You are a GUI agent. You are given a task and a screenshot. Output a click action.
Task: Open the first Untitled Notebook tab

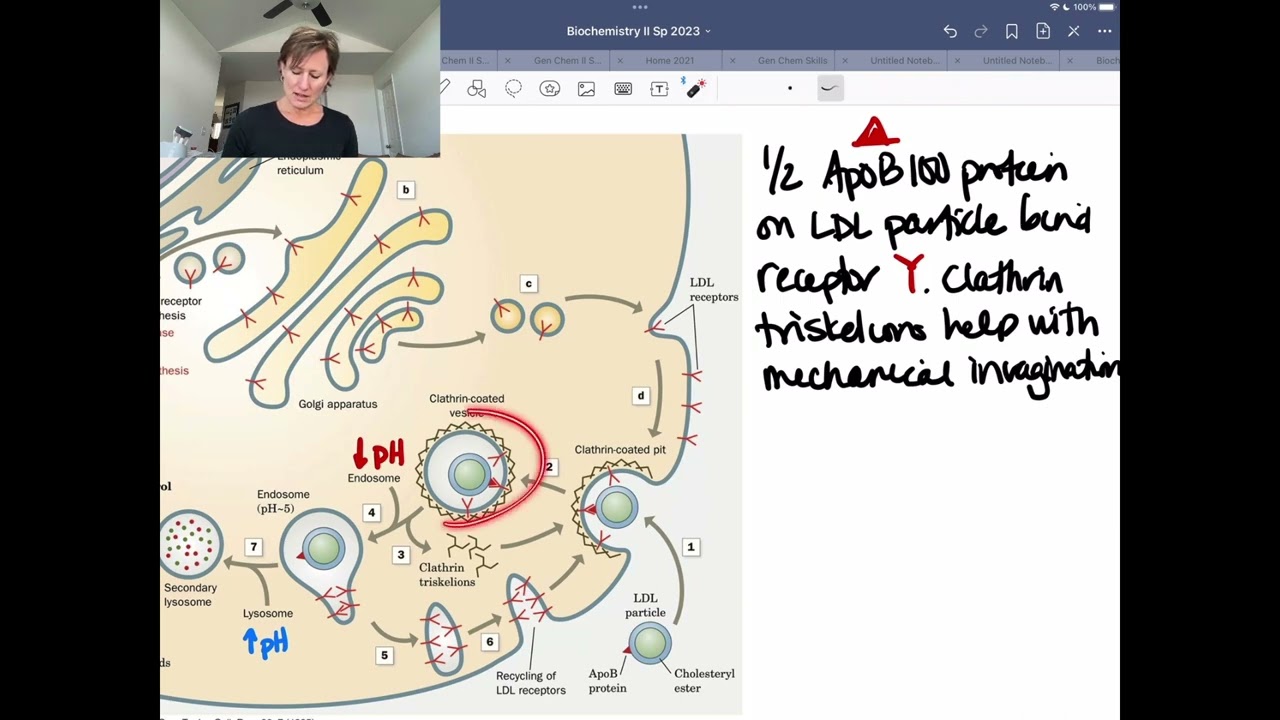pyautogui.click(x=905, y=61)
